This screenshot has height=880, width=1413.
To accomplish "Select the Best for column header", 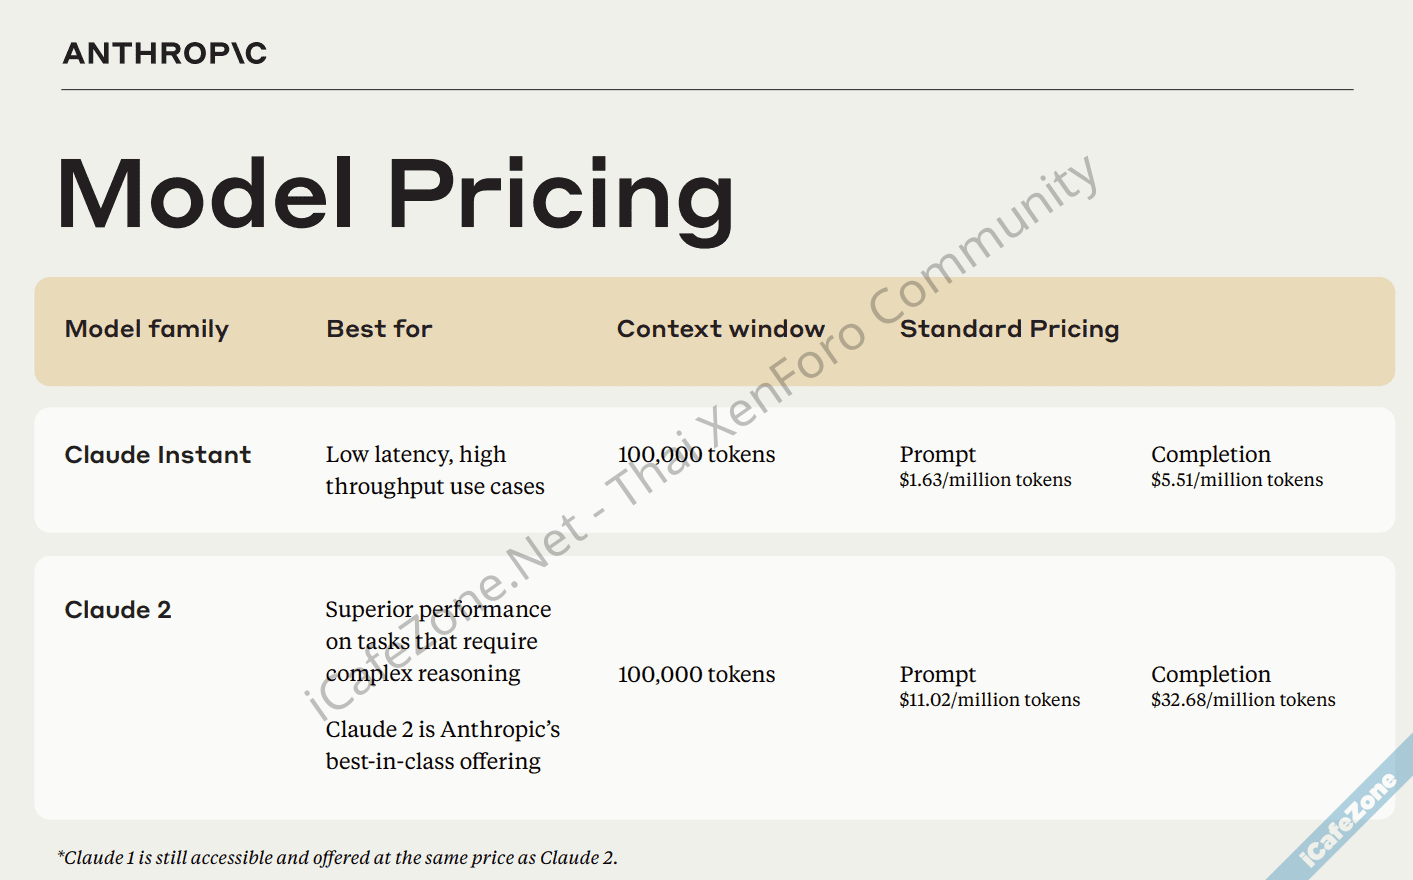I will pyautogui.click(x=379, y=329).
